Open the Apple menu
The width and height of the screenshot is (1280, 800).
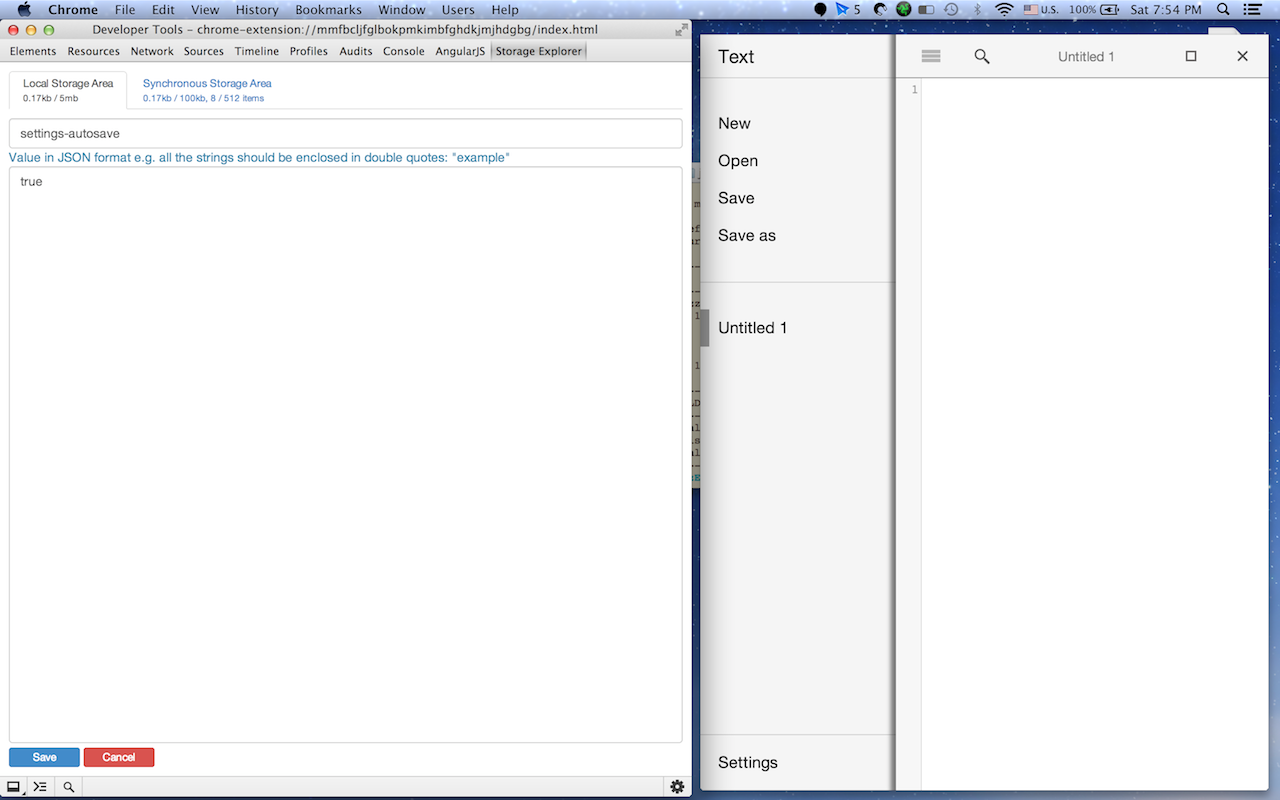(24, 9)
